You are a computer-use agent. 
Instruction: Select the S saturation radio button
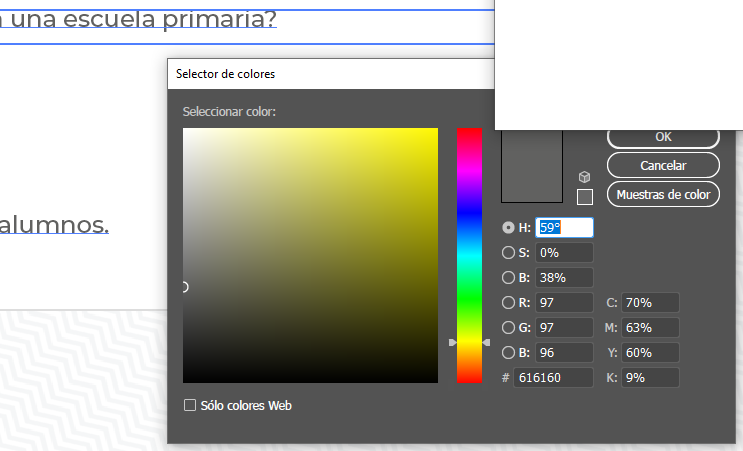click(x=508, y=253)
